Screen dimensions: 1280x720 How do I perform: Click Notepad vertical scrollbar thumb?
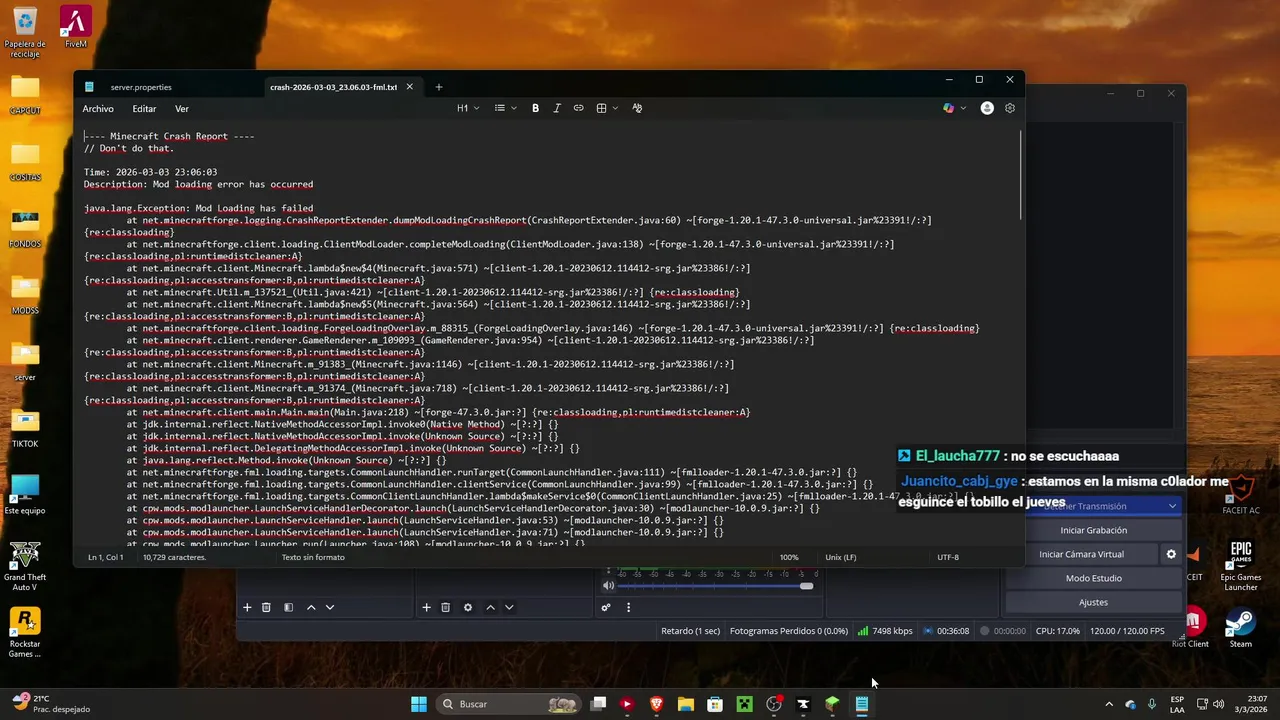click(x=1020, y=175)
